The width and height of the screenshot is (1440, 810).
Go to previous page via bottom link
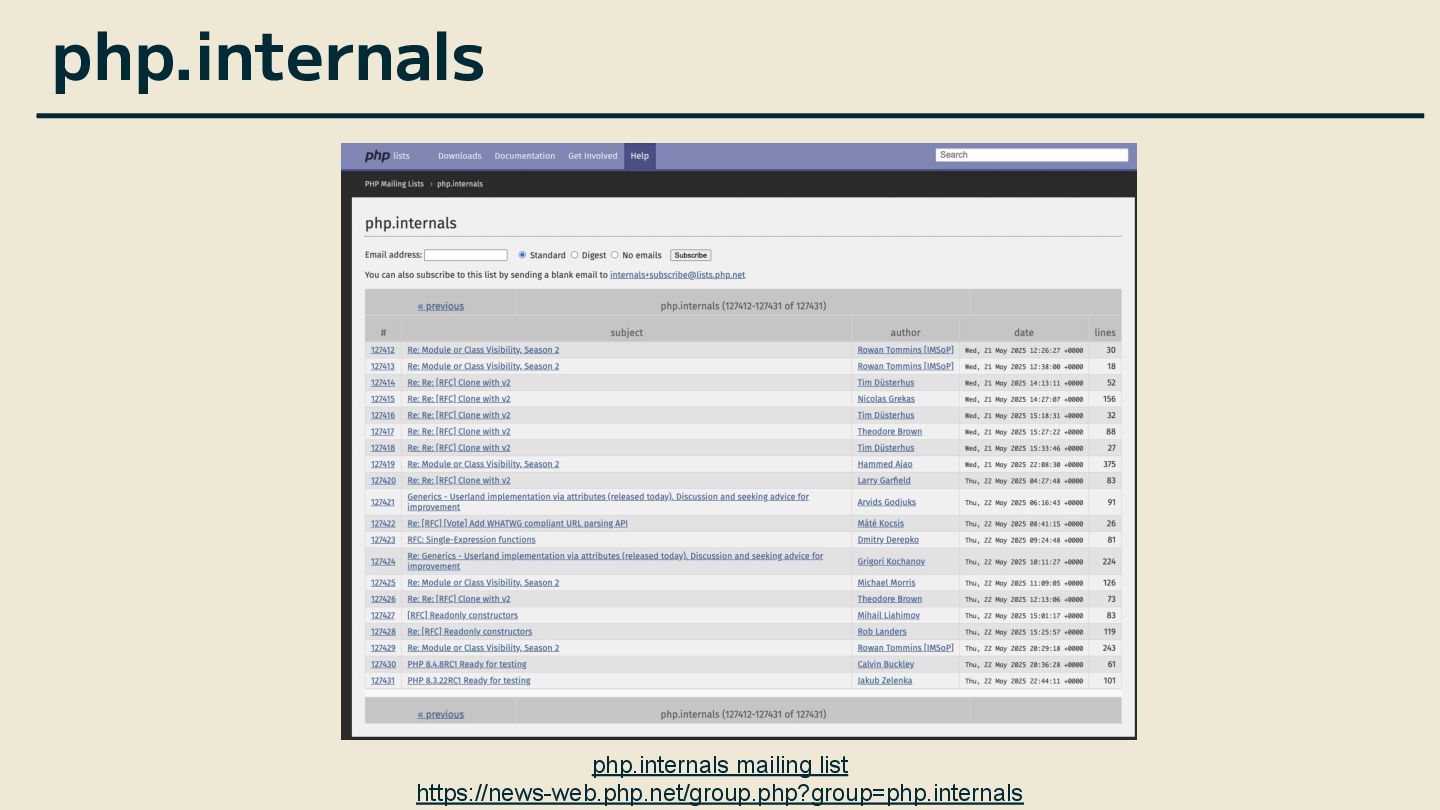440,714
